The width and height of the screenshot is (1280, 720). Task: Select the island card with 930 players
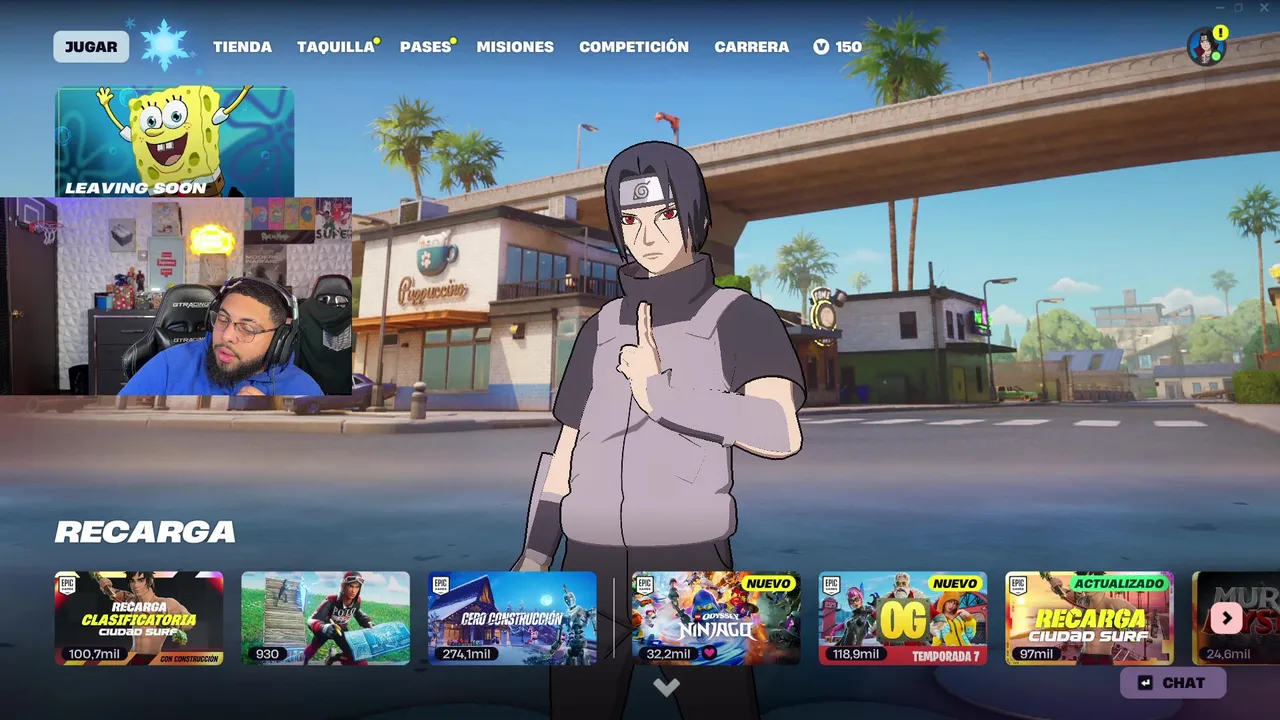(325, 618)
